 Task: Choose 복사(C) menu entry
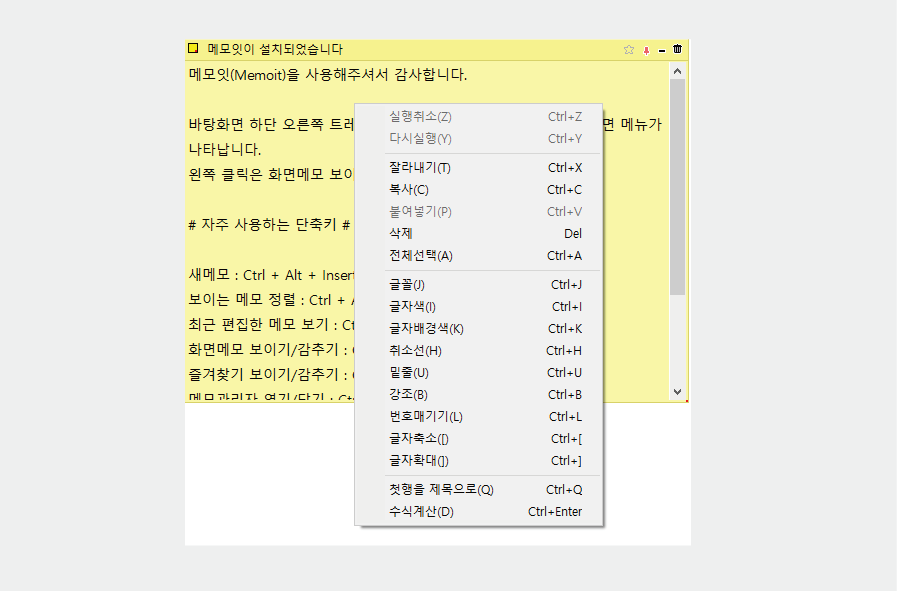[x=479, y=189]
